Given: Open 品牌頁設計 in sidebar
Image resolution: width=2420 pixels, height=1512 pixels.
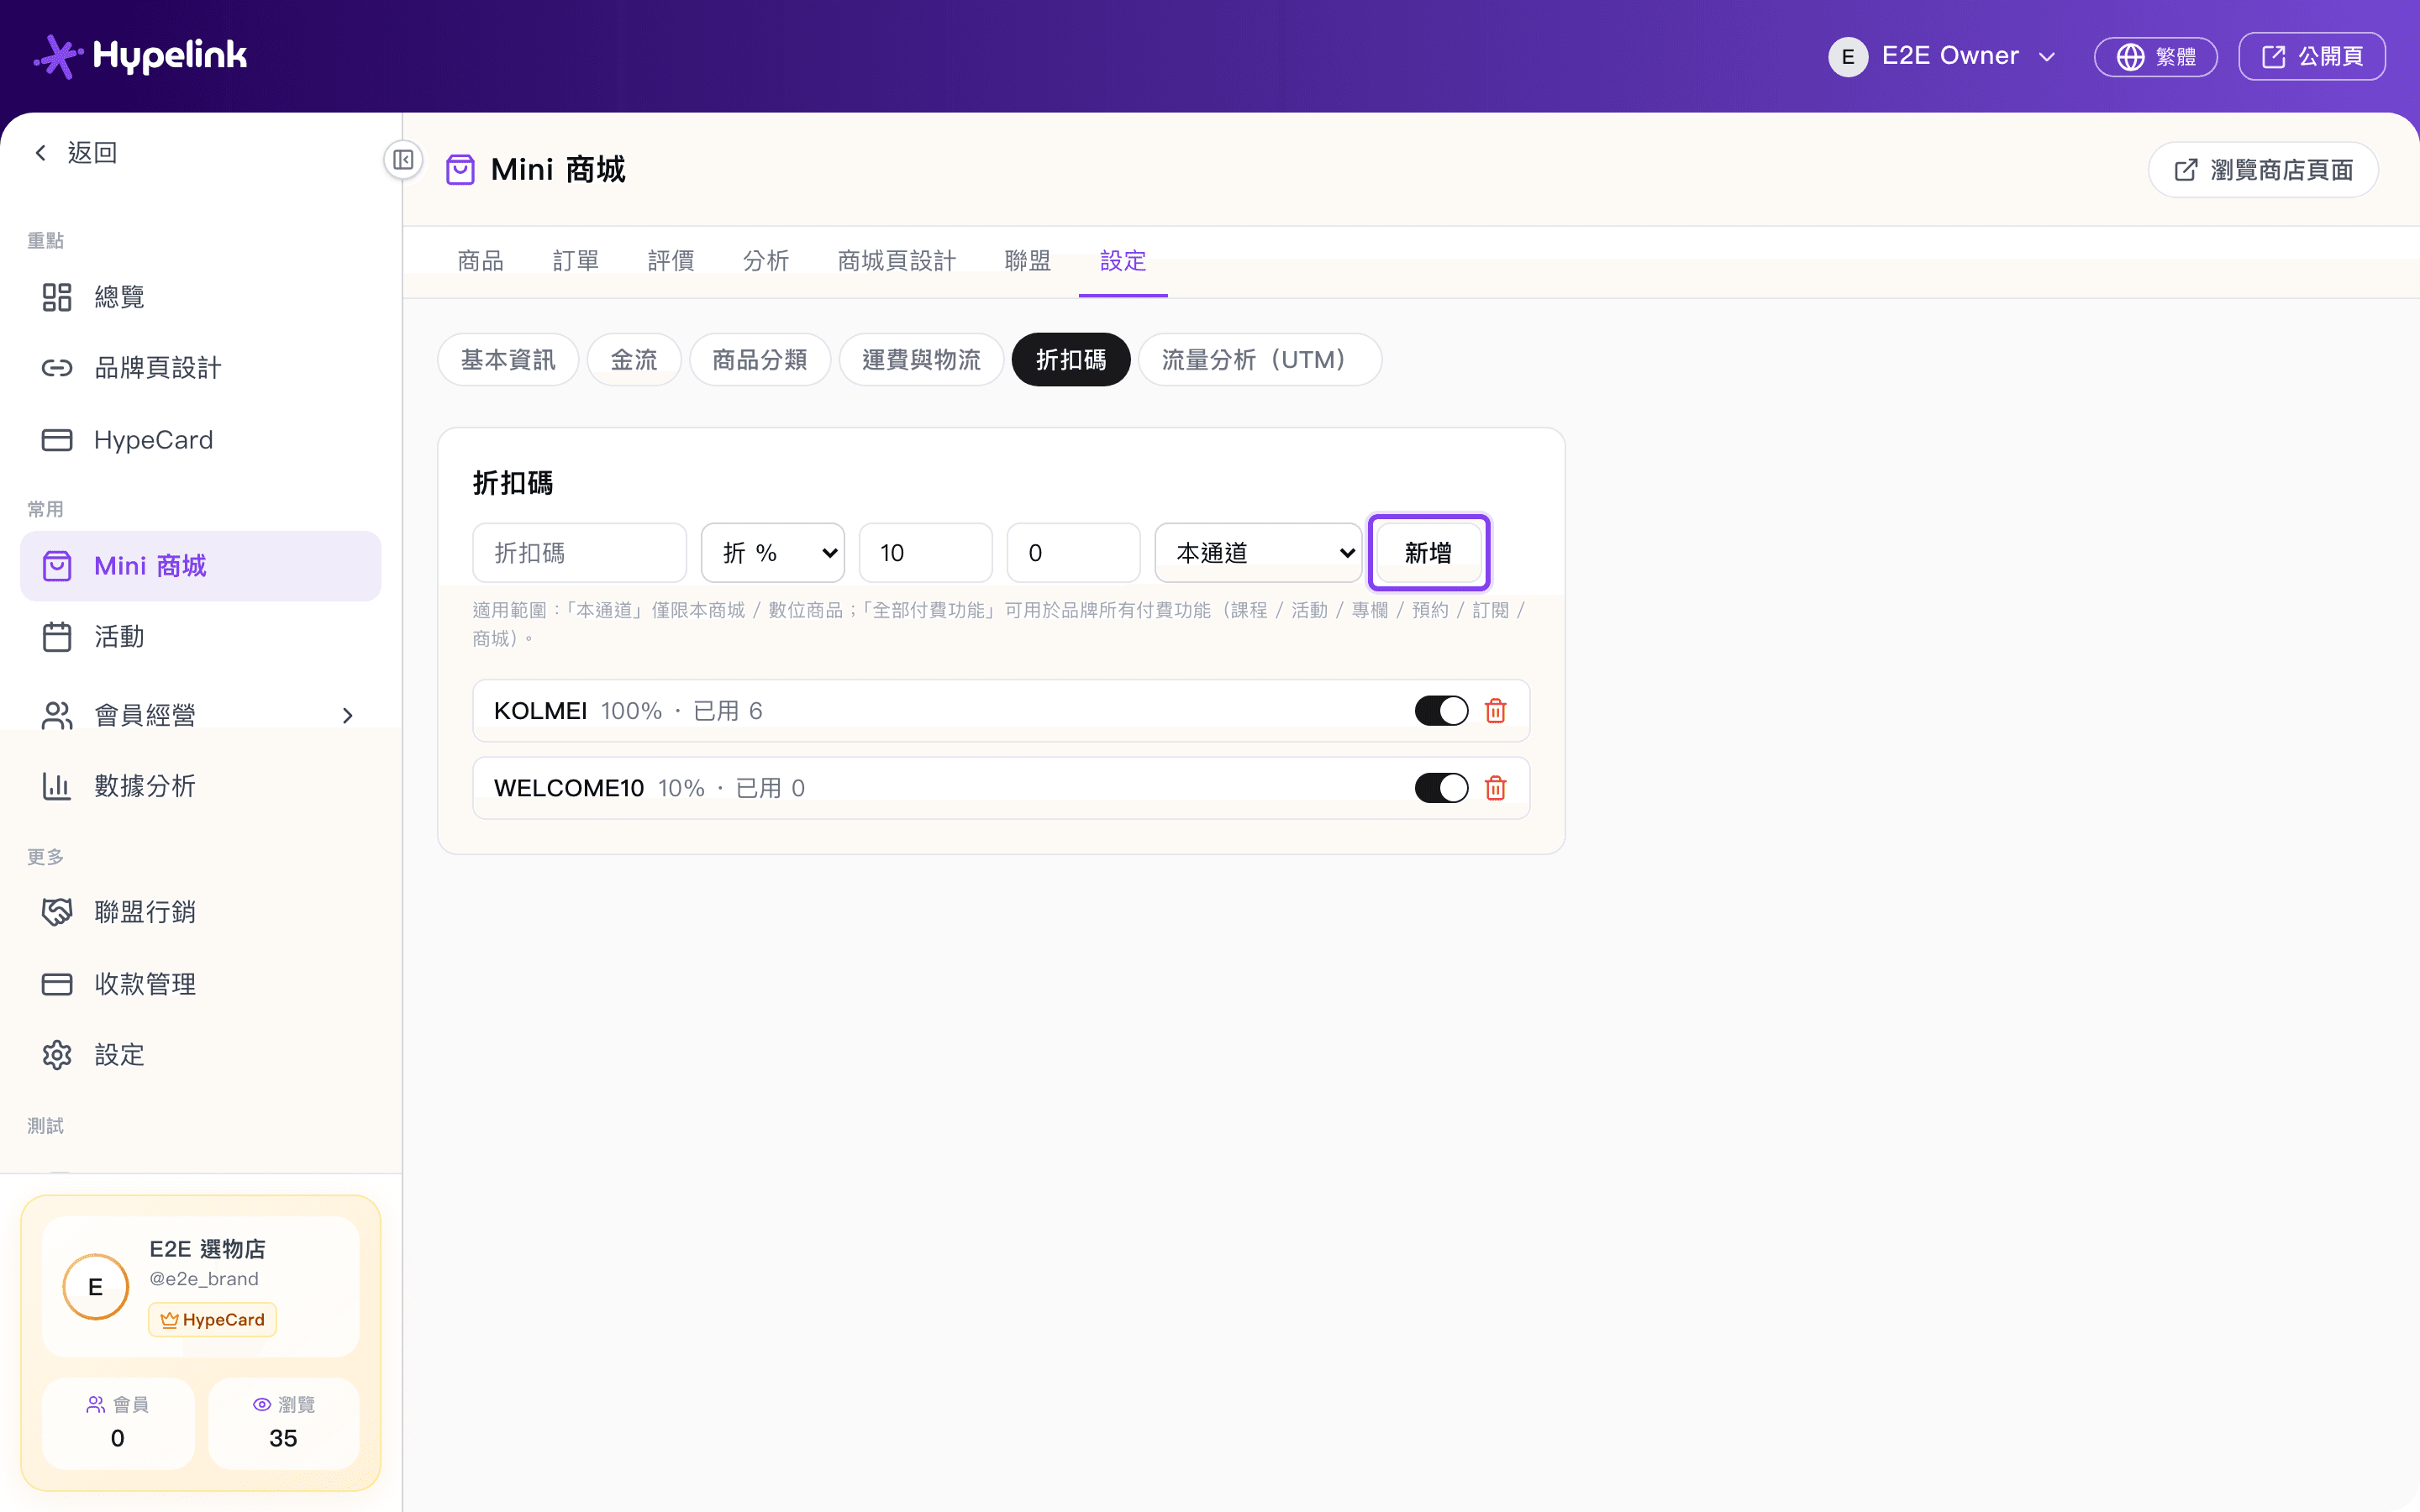Looking at the screenshot, I should (x=200, y=368).
